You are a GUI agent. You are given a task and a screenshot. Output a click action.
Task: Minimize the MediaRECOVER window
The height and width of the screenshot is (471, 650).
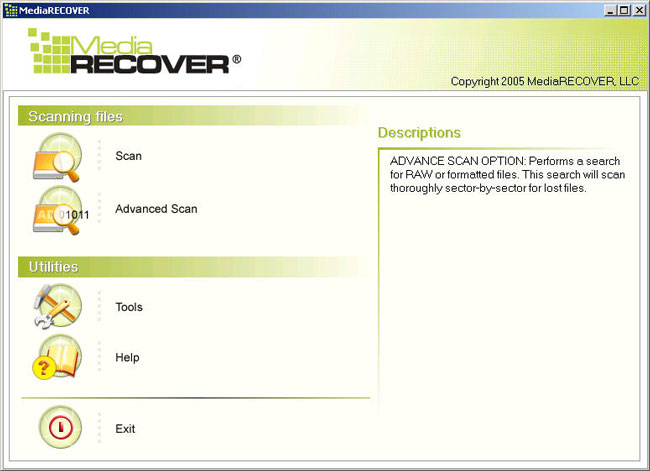click(x=610, y=10)
